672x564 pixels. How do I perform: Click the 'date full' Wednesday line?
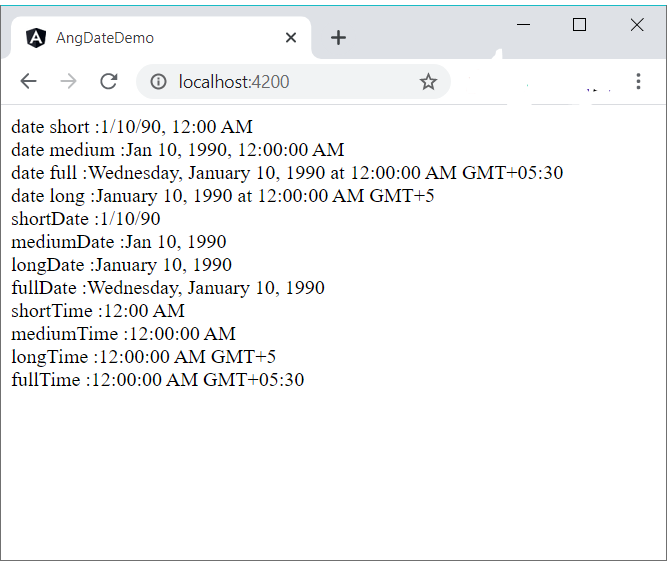point(287,173)
